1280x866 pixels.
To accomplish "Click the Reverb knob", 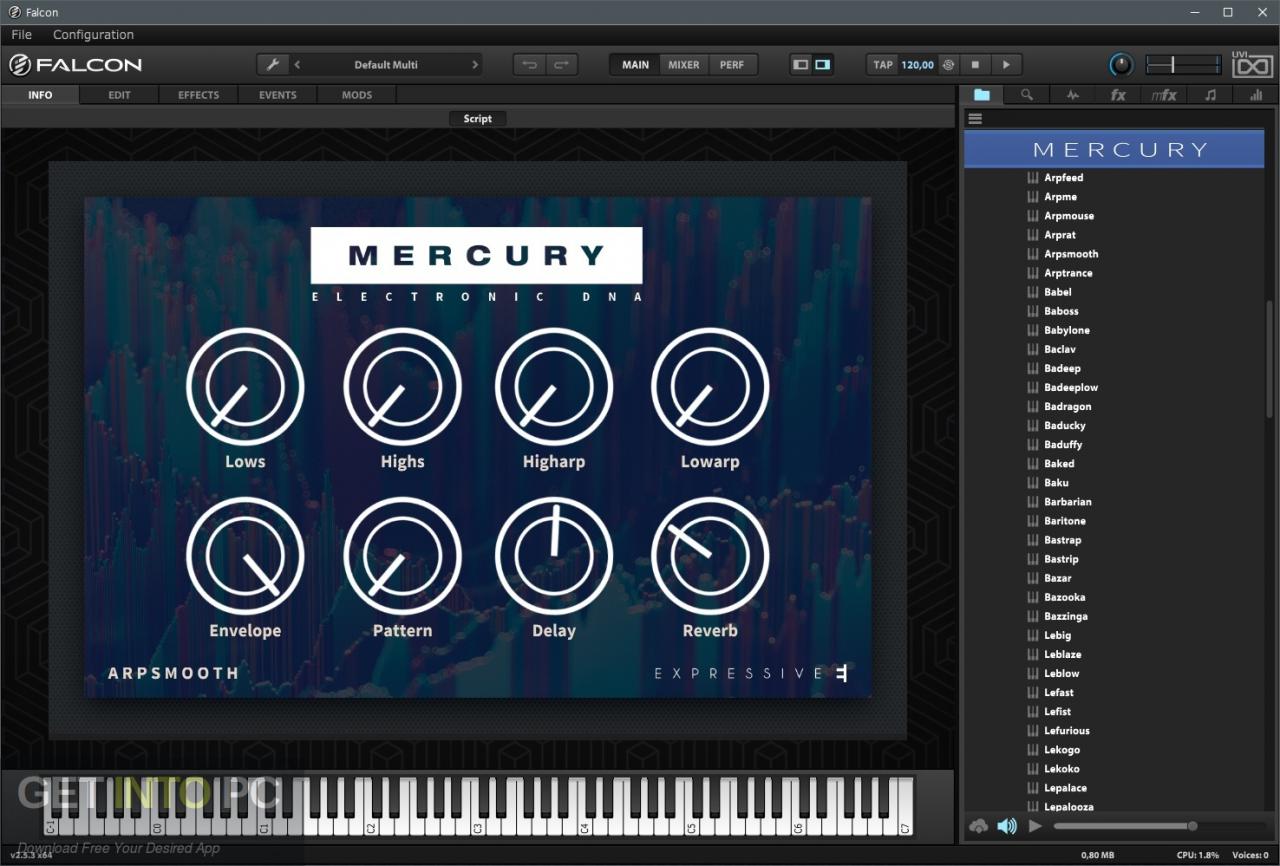I will point(710,555).
